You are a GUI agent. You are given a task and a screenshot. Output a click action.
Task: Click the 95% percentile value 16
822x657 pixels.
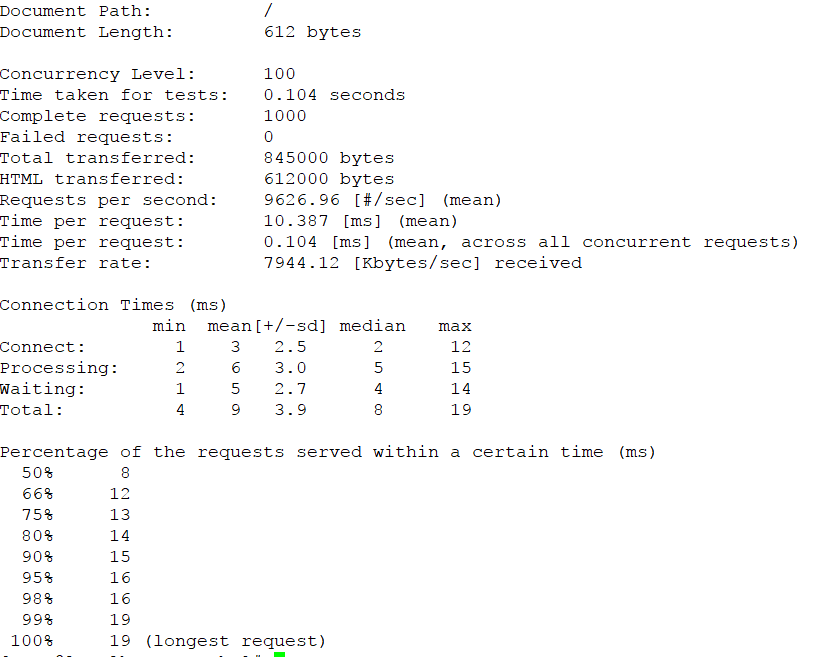[x=120, y=578]
